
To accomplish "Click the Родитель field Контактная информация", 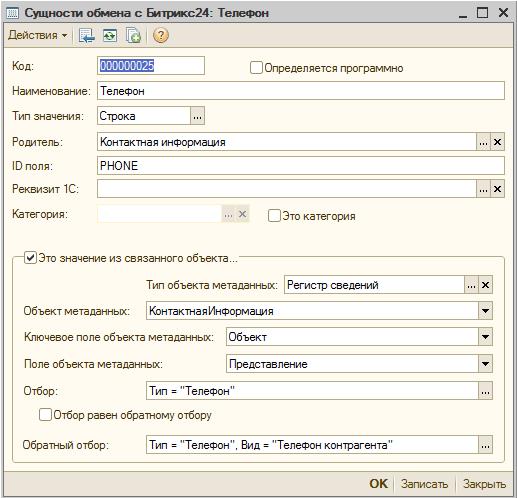I will point(287,142).
